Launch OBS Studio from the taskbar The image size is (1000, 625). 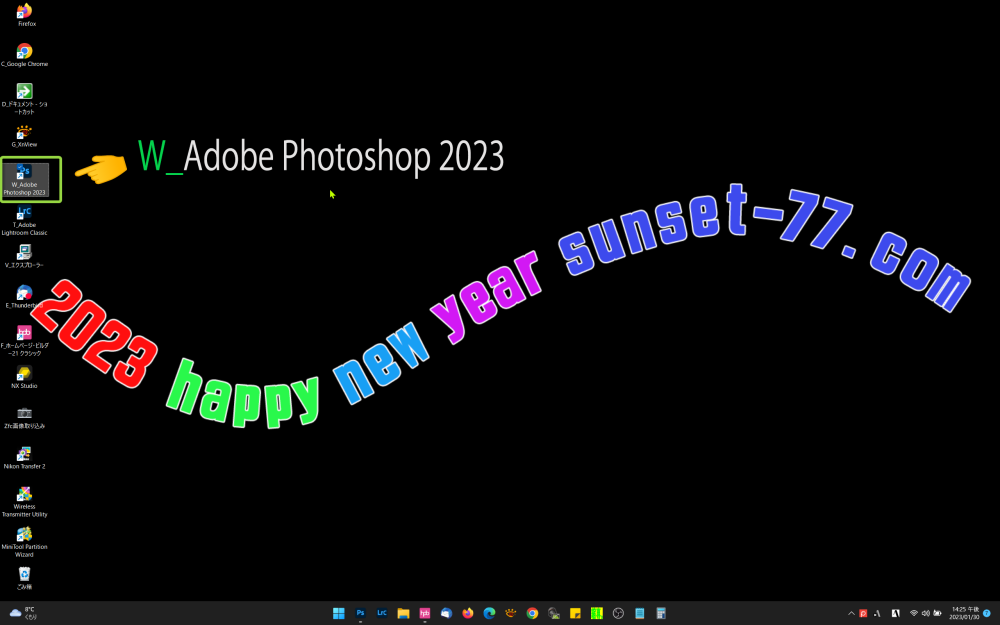click(x=618, y=614)
